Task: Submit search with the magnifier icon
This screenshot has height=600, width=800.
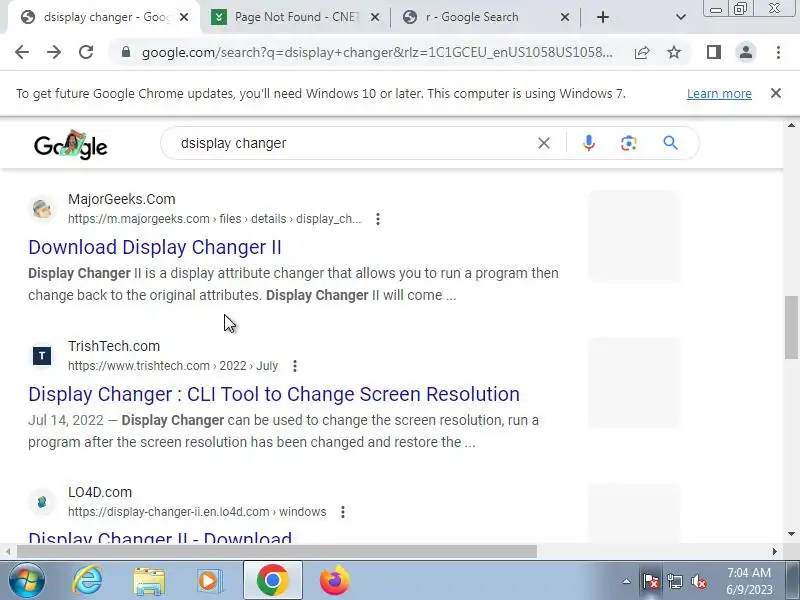Action: pos(670,143)
